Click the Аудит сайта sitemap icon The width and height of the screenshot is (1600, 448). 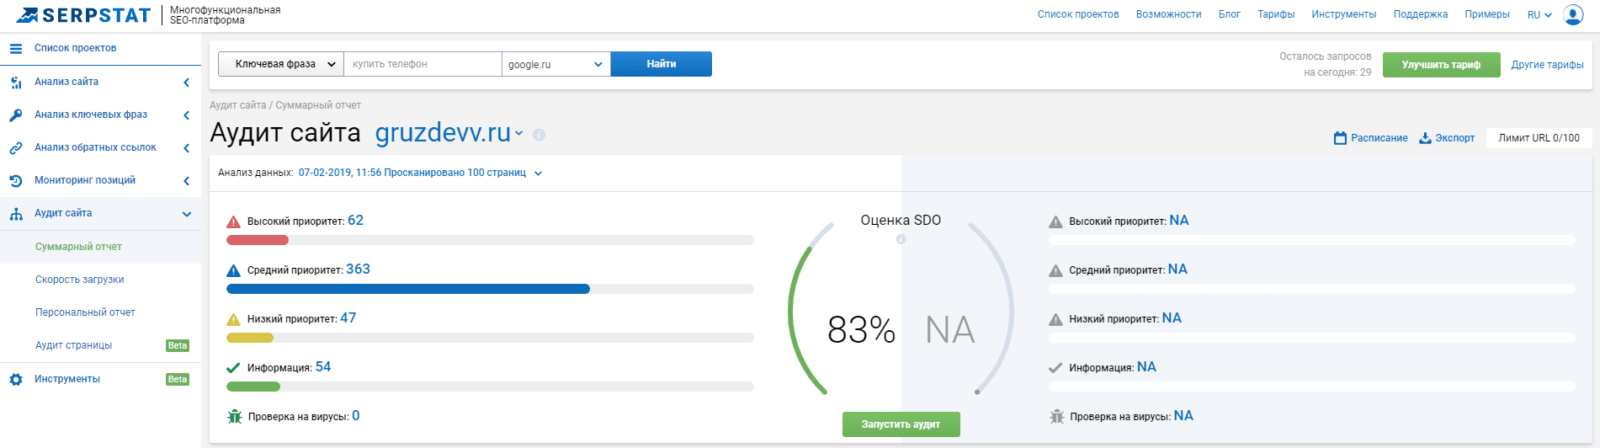pyautogui.click(x=16, y=214)
